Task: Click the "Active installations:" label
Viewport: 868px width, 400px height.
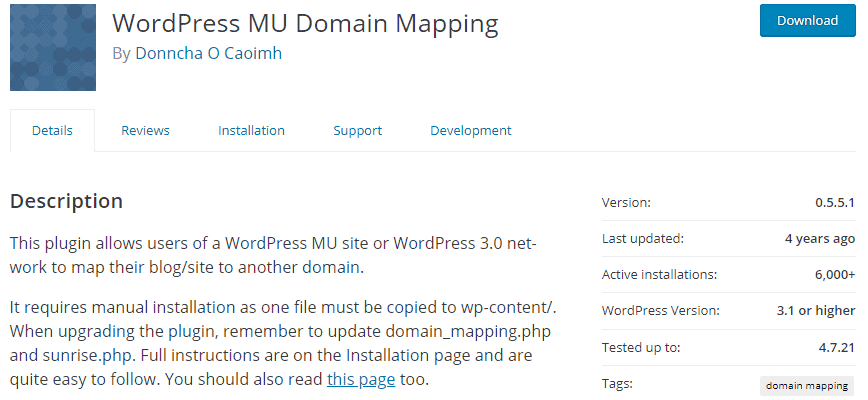Action: click(x=659, y=274)
